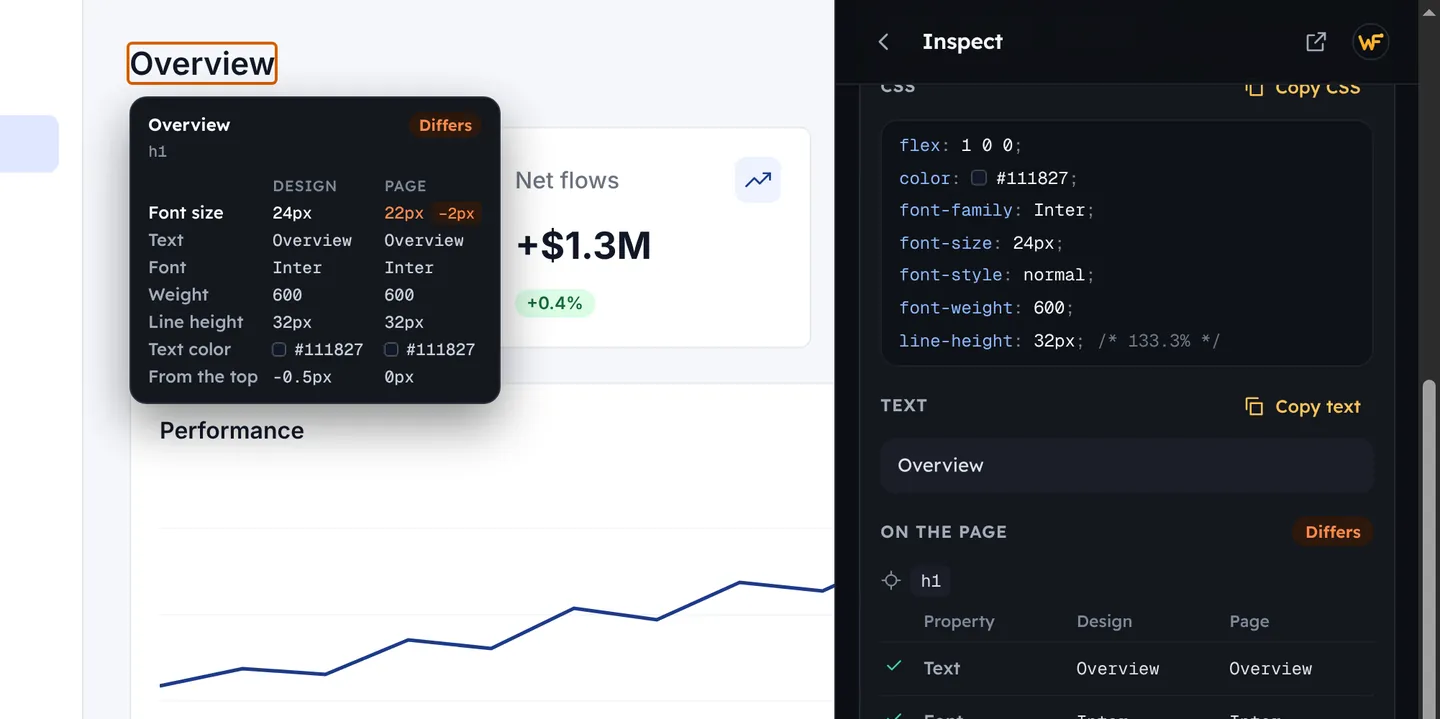Viewport: 1440px width, 719px height.
Task: Click the Copy CSS button
Action: coord(1302,88)
